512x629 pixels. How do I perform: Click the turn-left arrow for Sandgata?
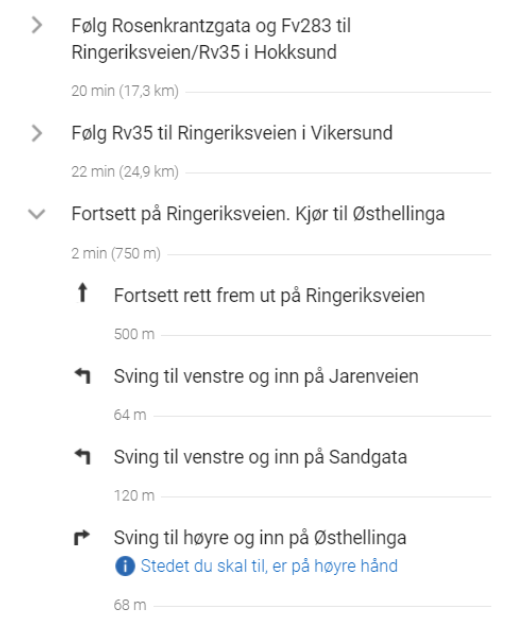point(83,457)
